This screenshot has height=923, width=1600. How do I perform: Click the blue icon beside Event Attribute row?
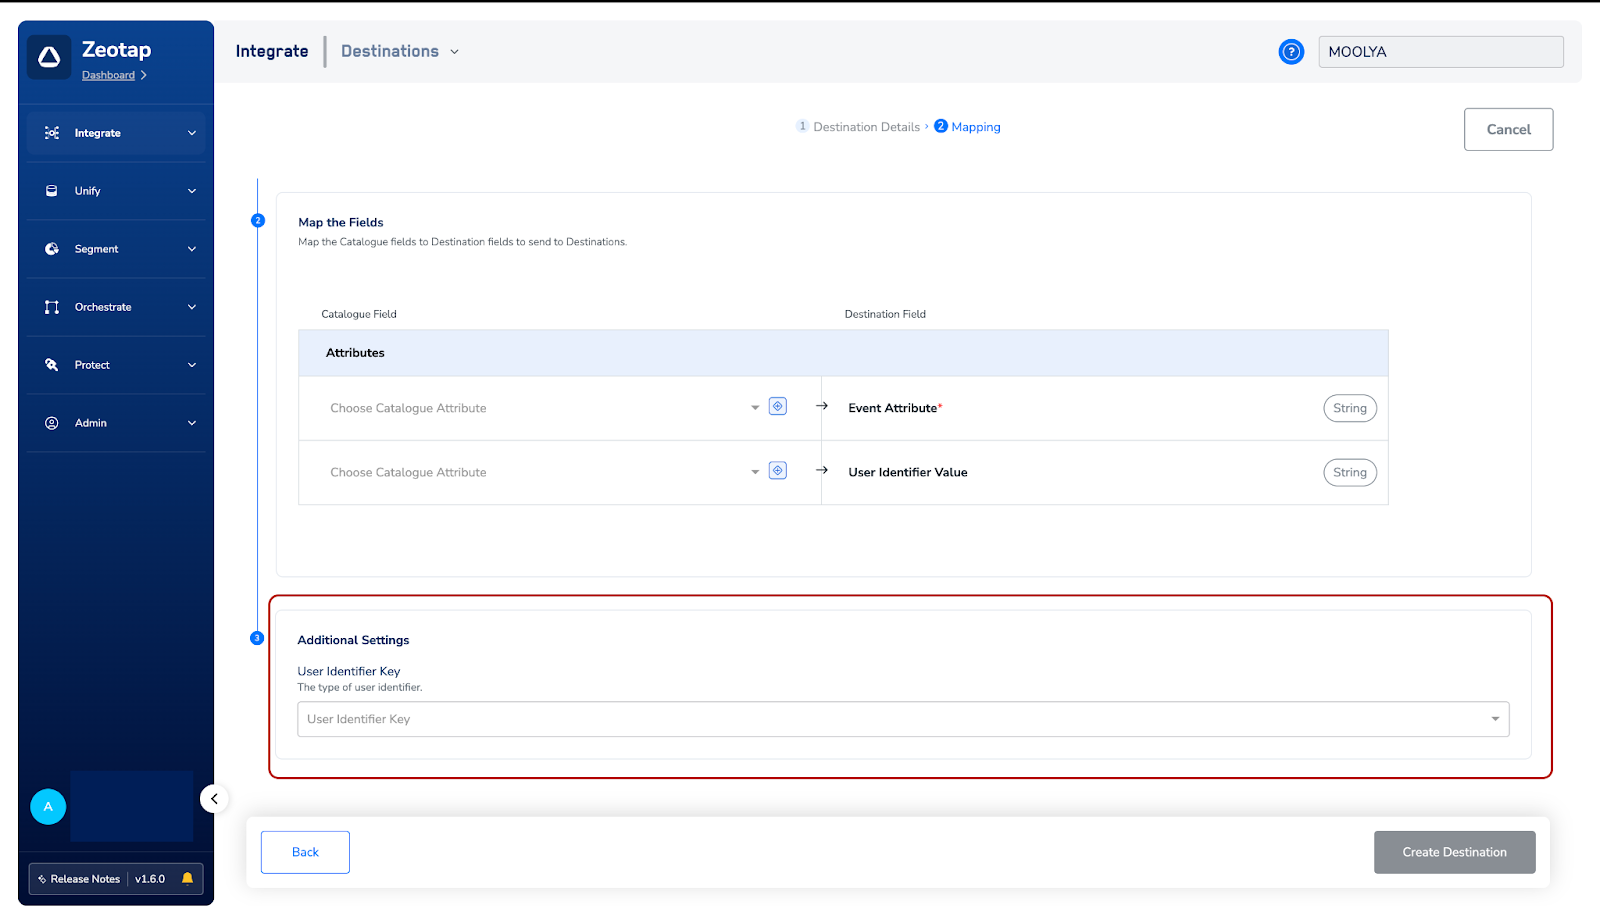pyautogui.click(x=778, y=406)
